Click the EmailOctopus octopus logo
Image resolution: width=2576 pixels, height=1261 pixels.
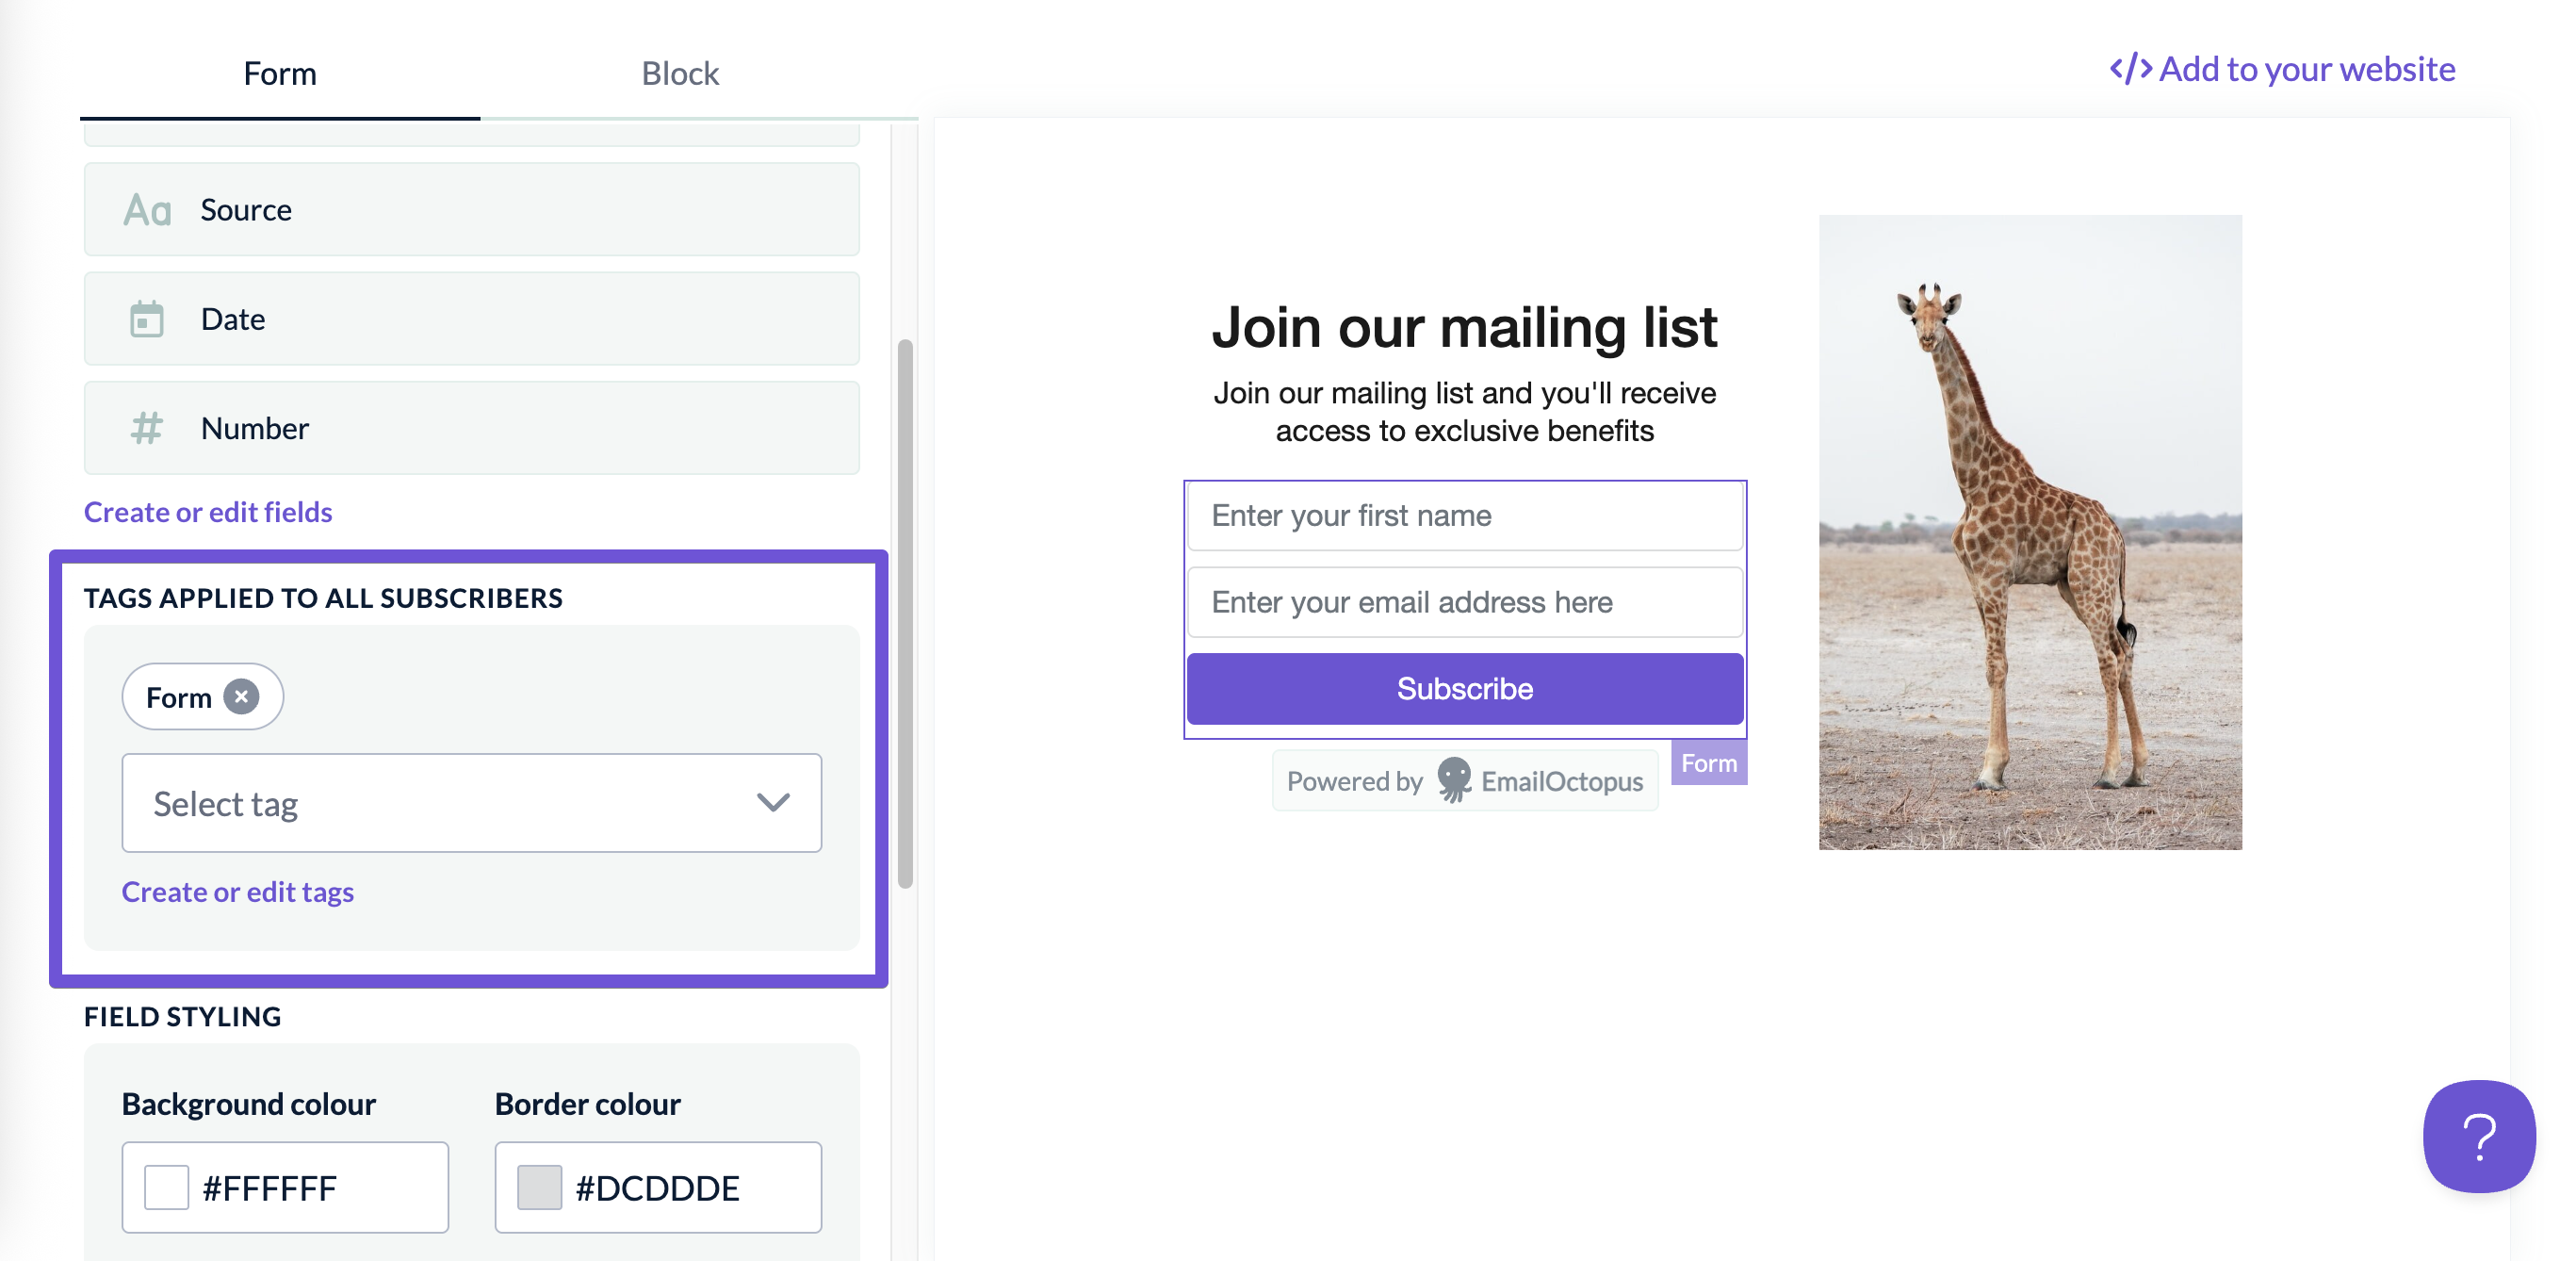[x=1454, y=780]
